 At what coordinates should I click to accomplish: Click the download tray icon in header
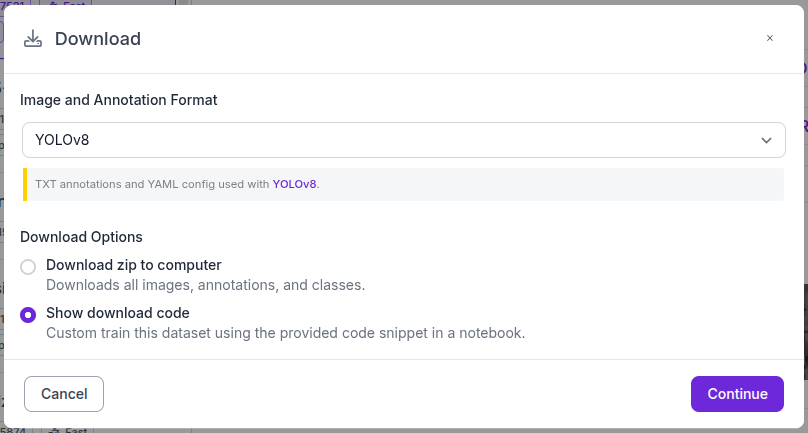coord(33,39)
